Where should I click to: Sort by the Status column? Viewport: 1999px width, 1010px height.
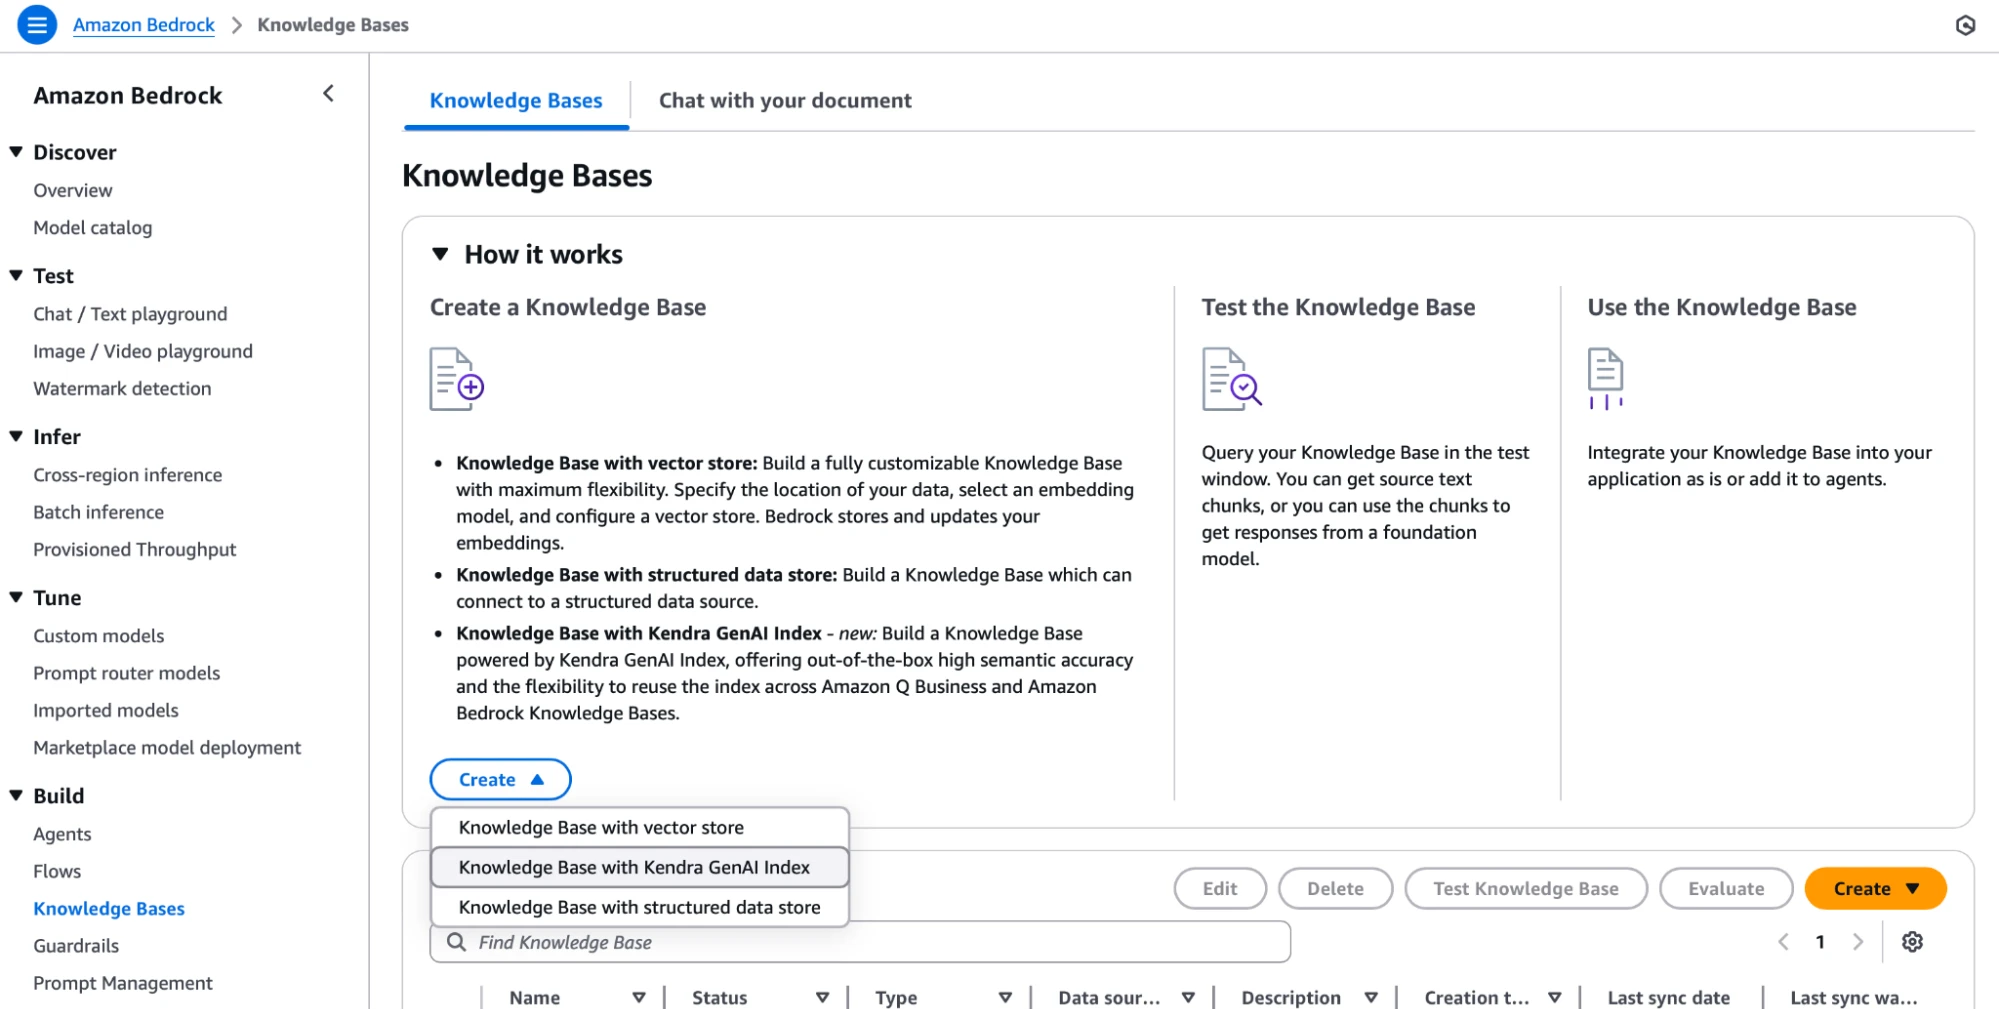coord(822,997)
